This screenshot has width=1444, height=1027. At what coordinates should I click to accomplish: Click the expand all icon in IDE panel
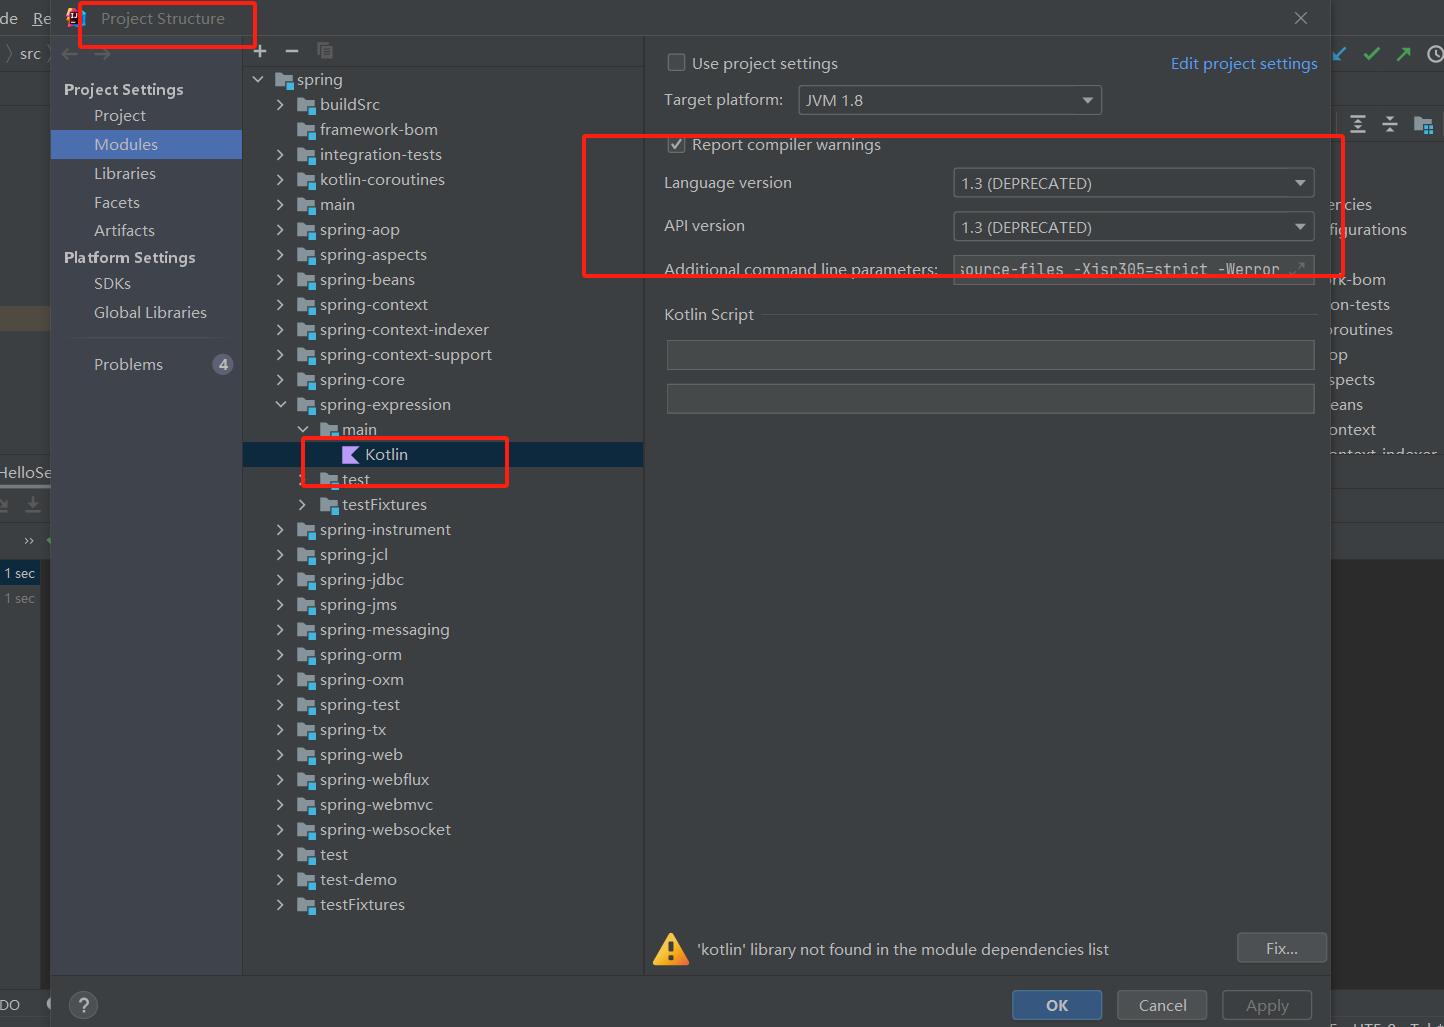pos(1358,124)
